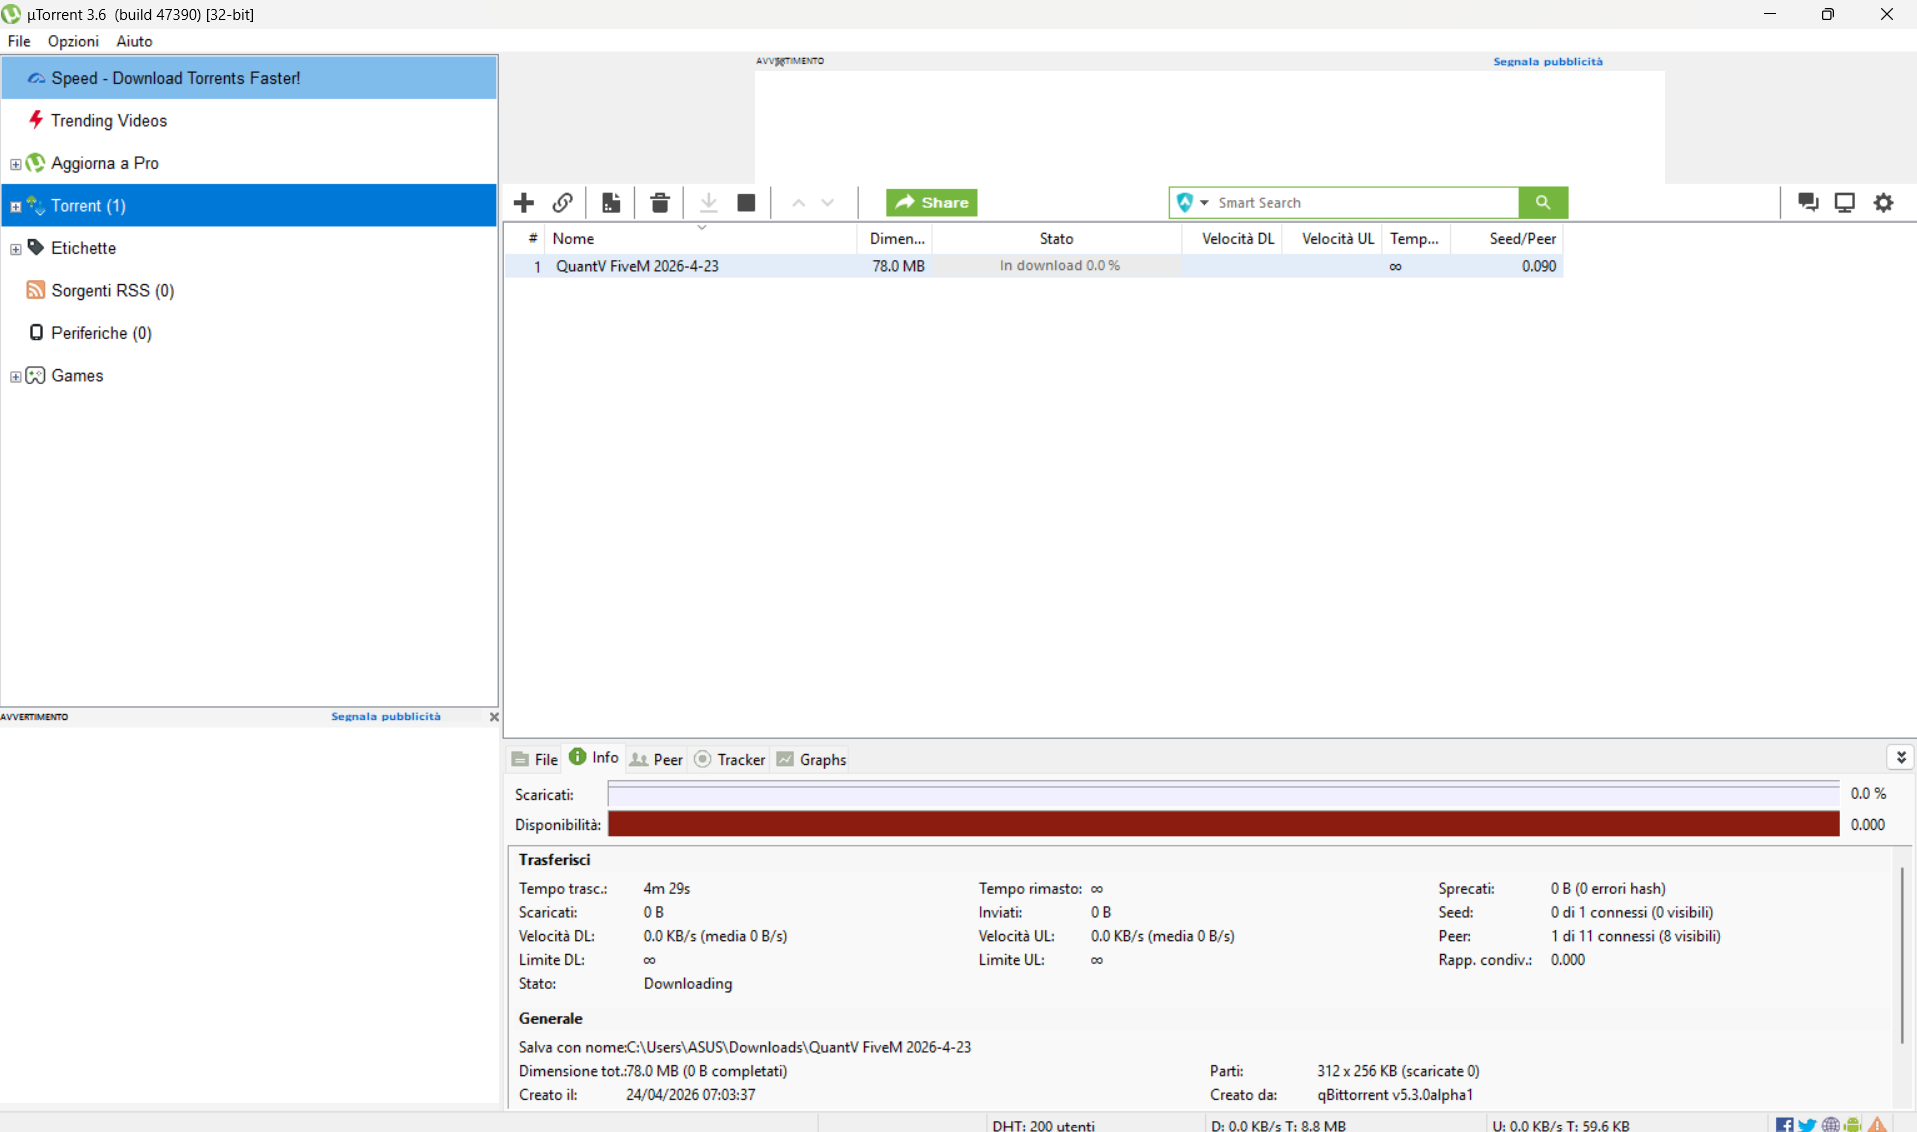Sort torrents by Nome column header
This screenshot has width=1917, height=1132.
coord(700,238)
